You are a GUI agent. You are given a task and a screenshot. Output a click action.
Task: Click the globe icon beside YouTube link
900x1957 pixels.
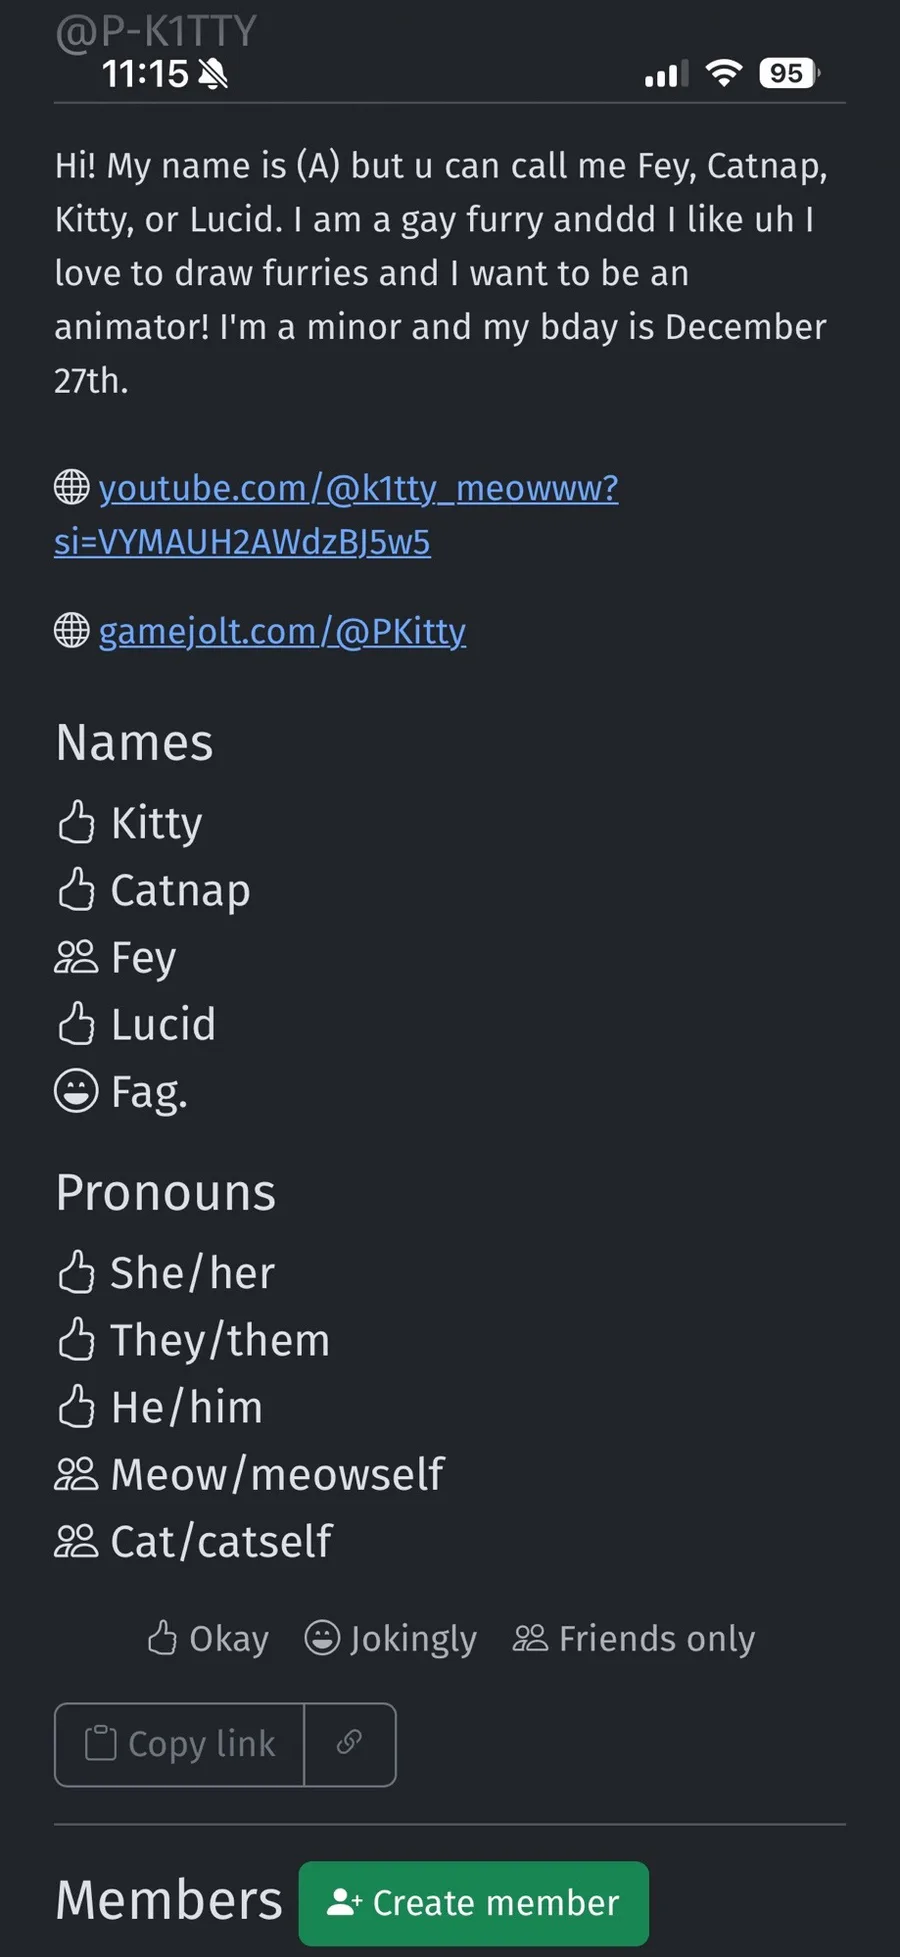pyautogui.click(x=72, y=488)
